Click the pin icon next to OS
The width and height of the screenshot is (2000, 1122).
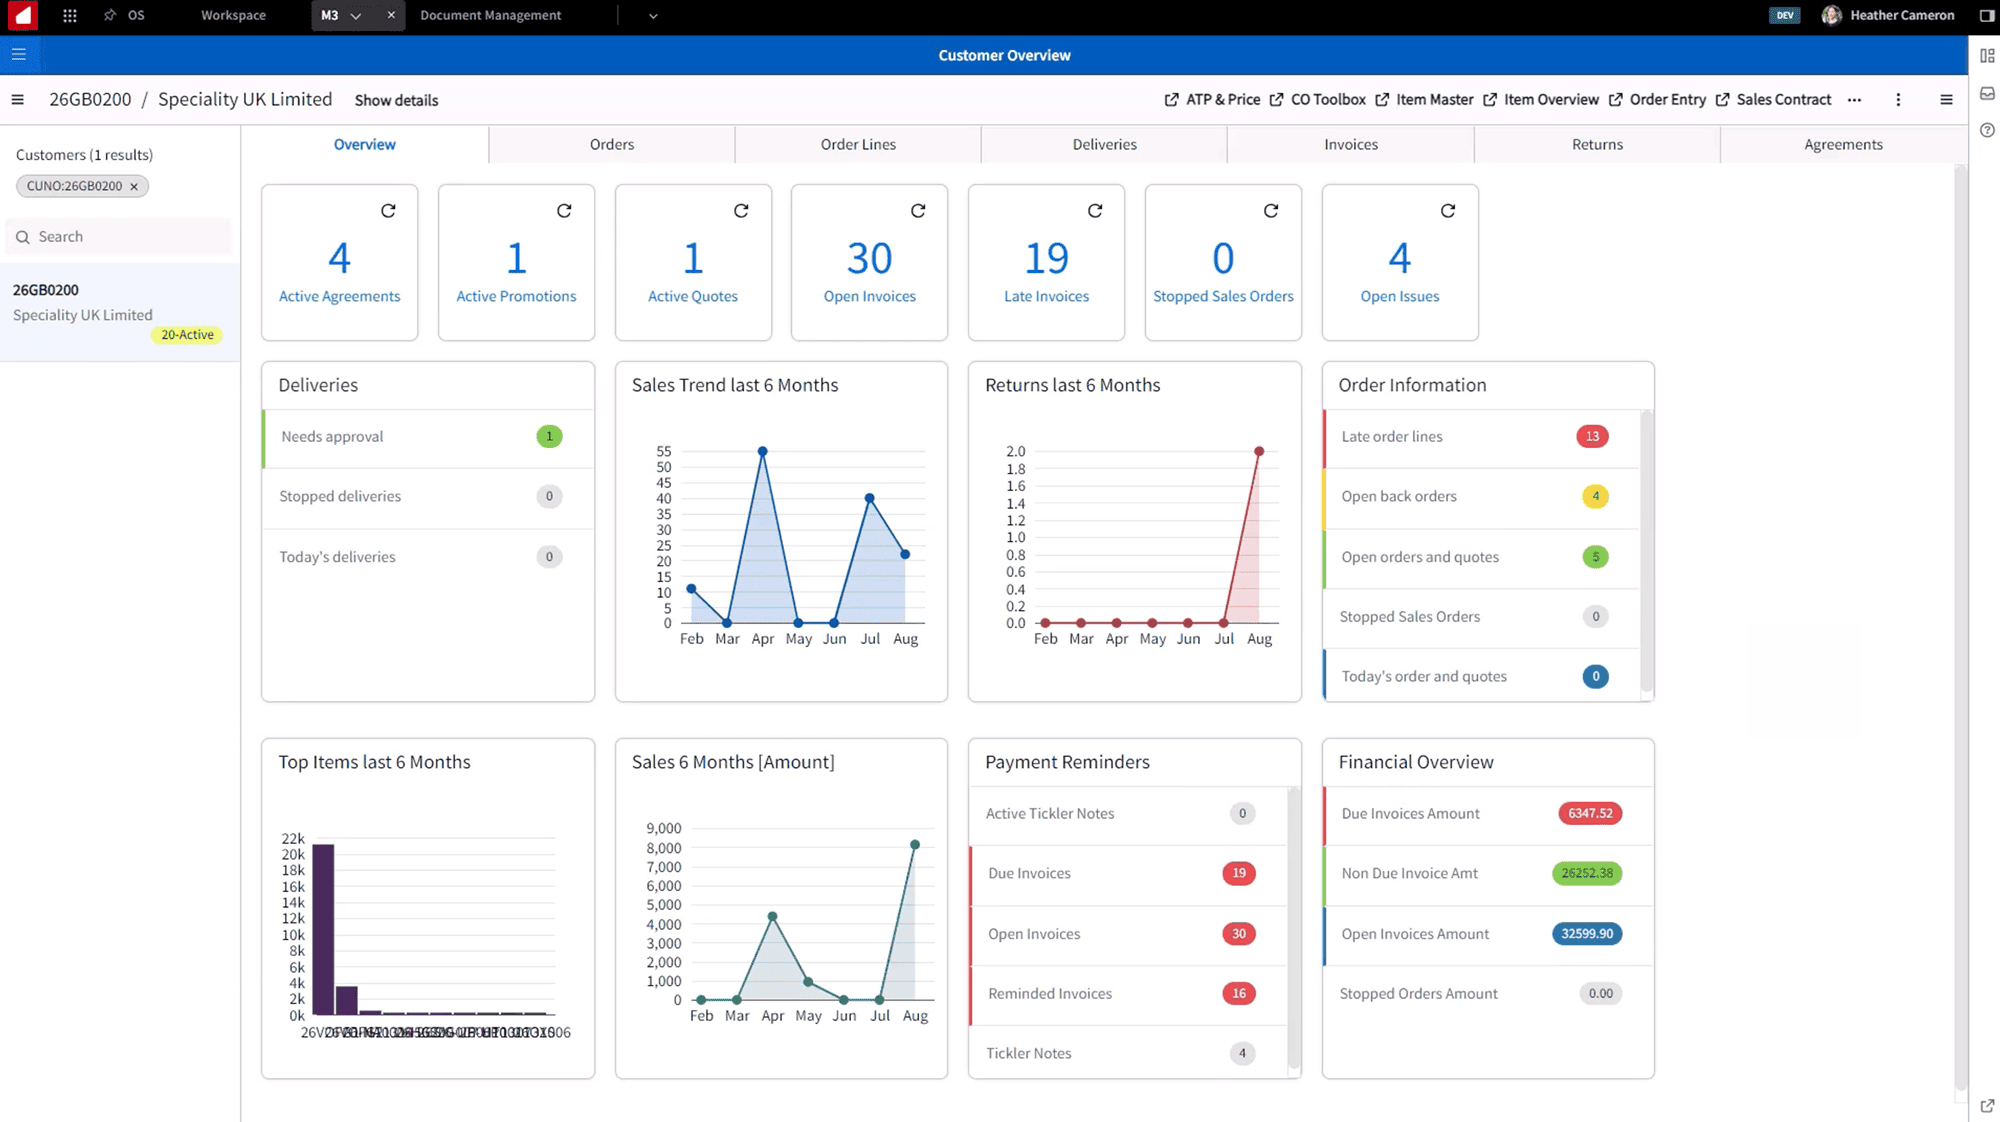110,15
